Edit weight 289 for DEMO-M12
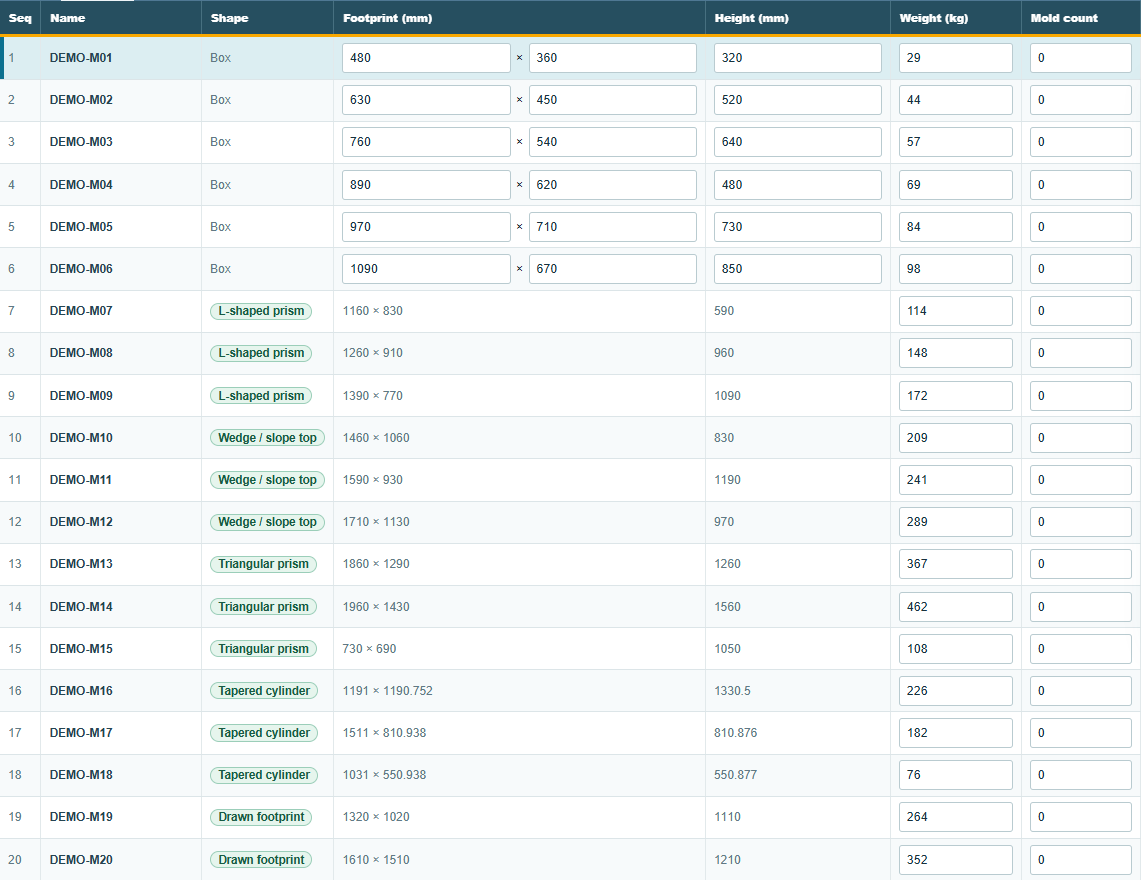The image size is (1141, 880). (x=955, y=522)
